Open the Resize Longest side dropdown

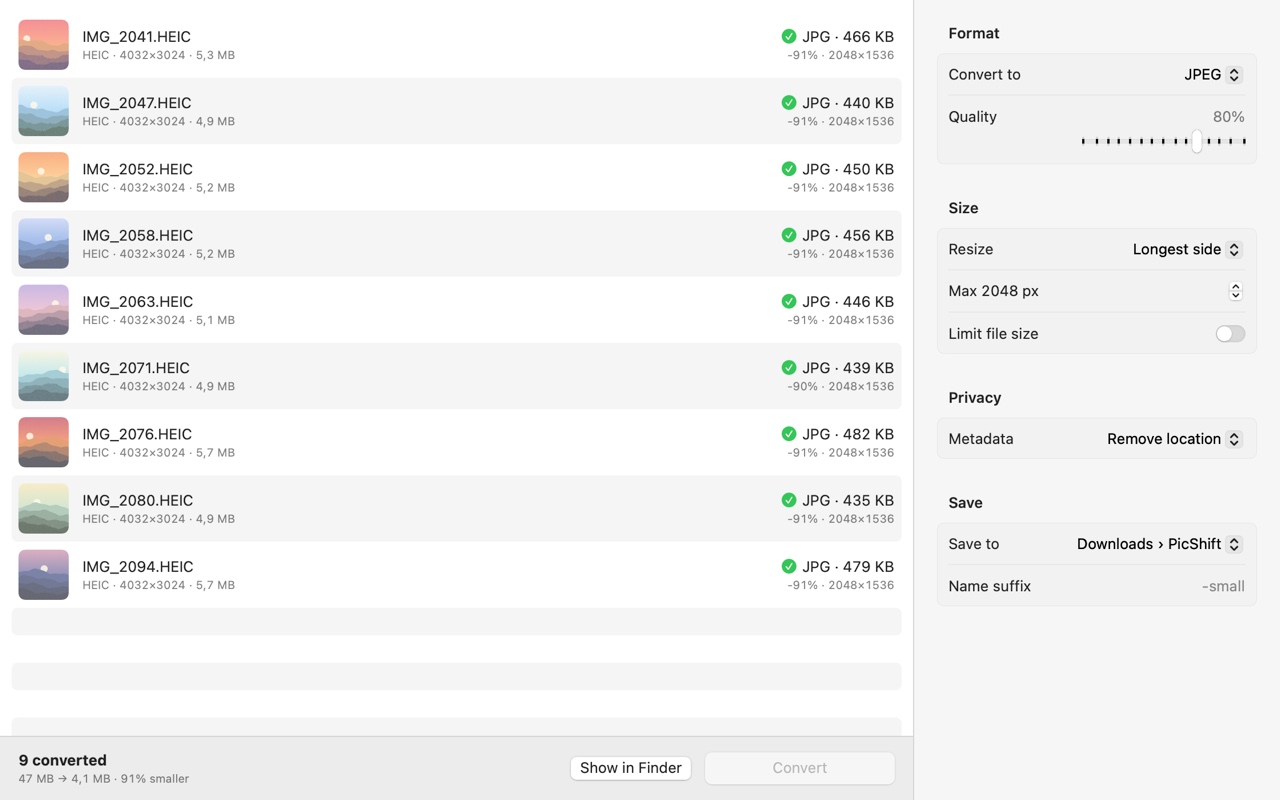1187,250
